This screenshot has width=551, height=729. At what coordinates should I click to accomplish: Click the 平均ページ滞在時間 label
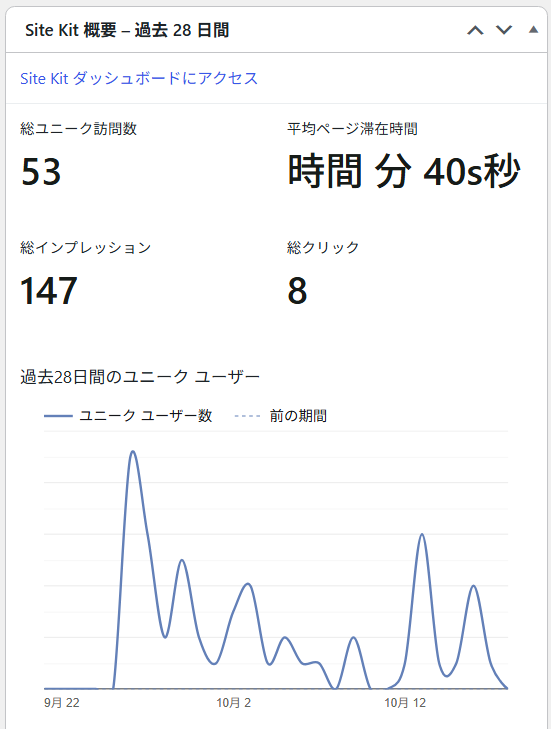[x=352, y=128]
